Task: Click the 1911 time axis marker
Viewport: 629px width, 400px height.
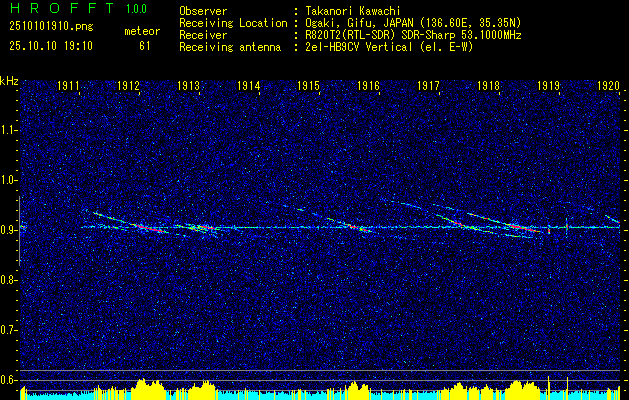Action: [68, 85]
